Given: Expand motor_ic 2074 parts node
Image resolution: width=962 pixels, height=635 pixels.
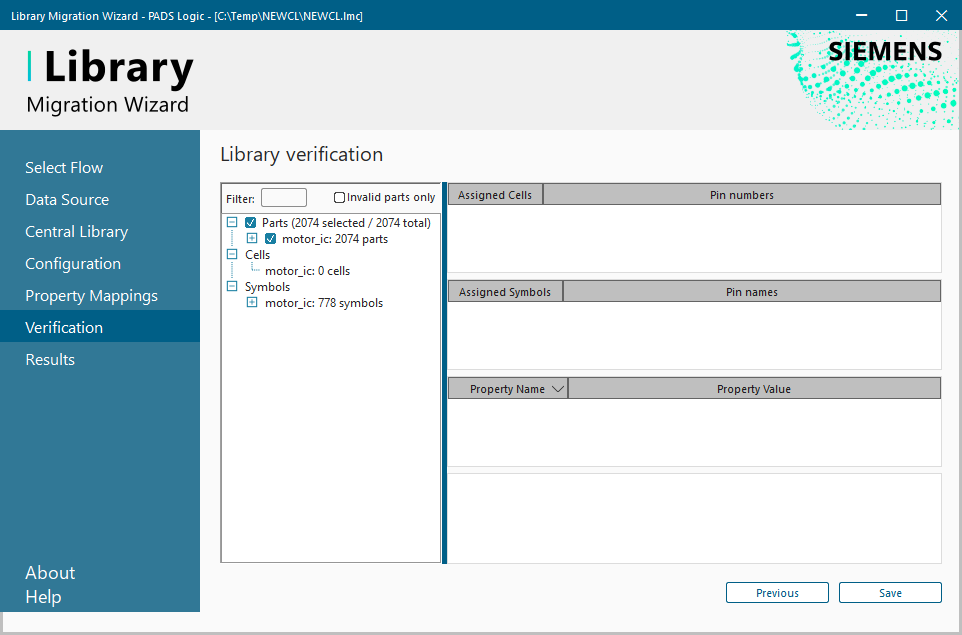Looking at the screenshot, I should pos(252,239).
